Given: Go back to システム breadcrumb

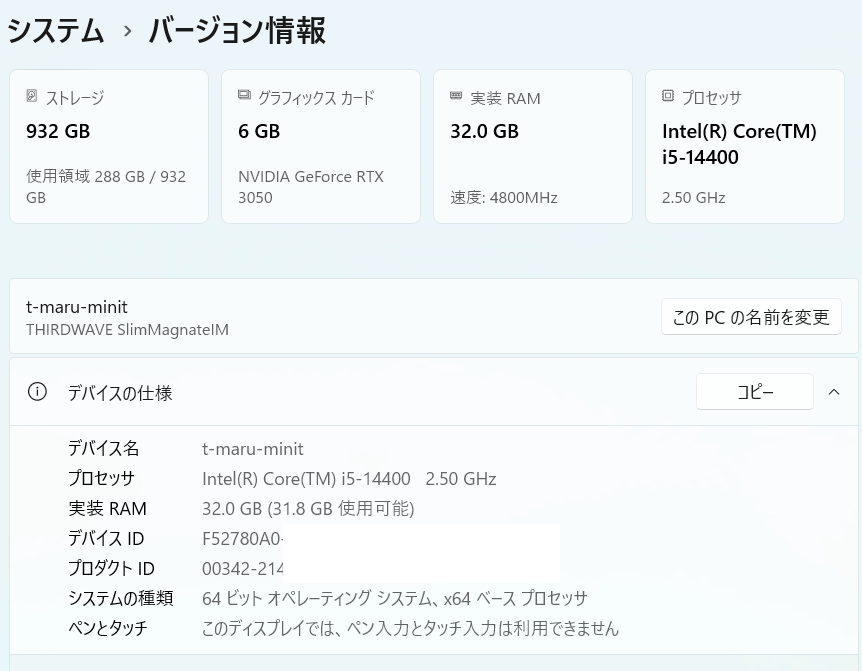Looking at the screenshot, I should [x=56, y=30].
